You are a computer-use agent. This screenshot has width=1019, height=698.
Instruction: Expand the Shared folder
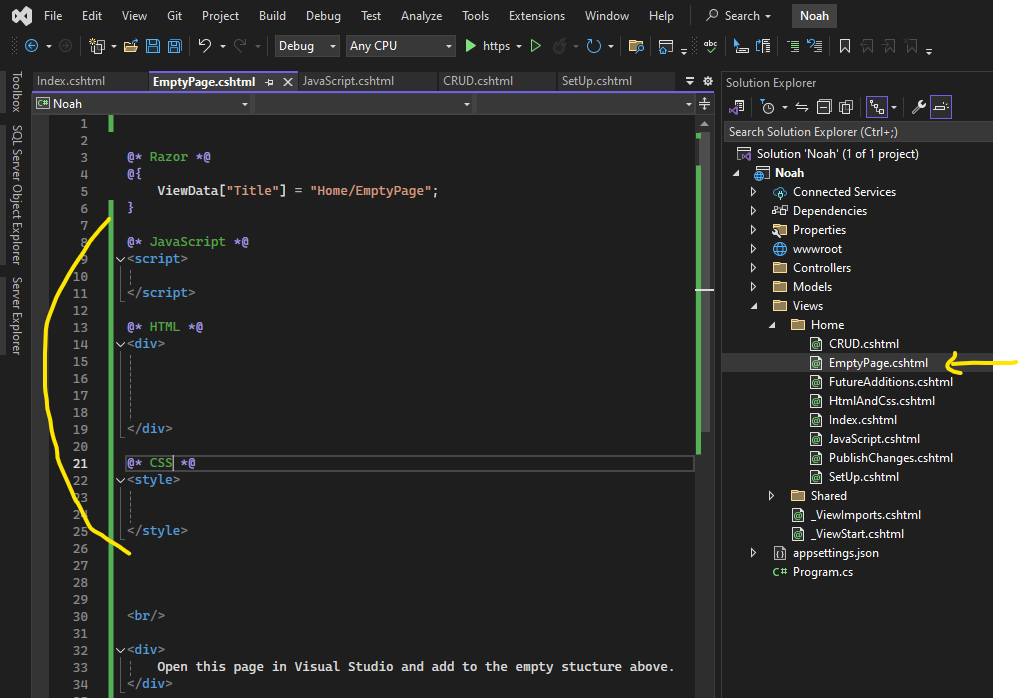tap(772, 496)
